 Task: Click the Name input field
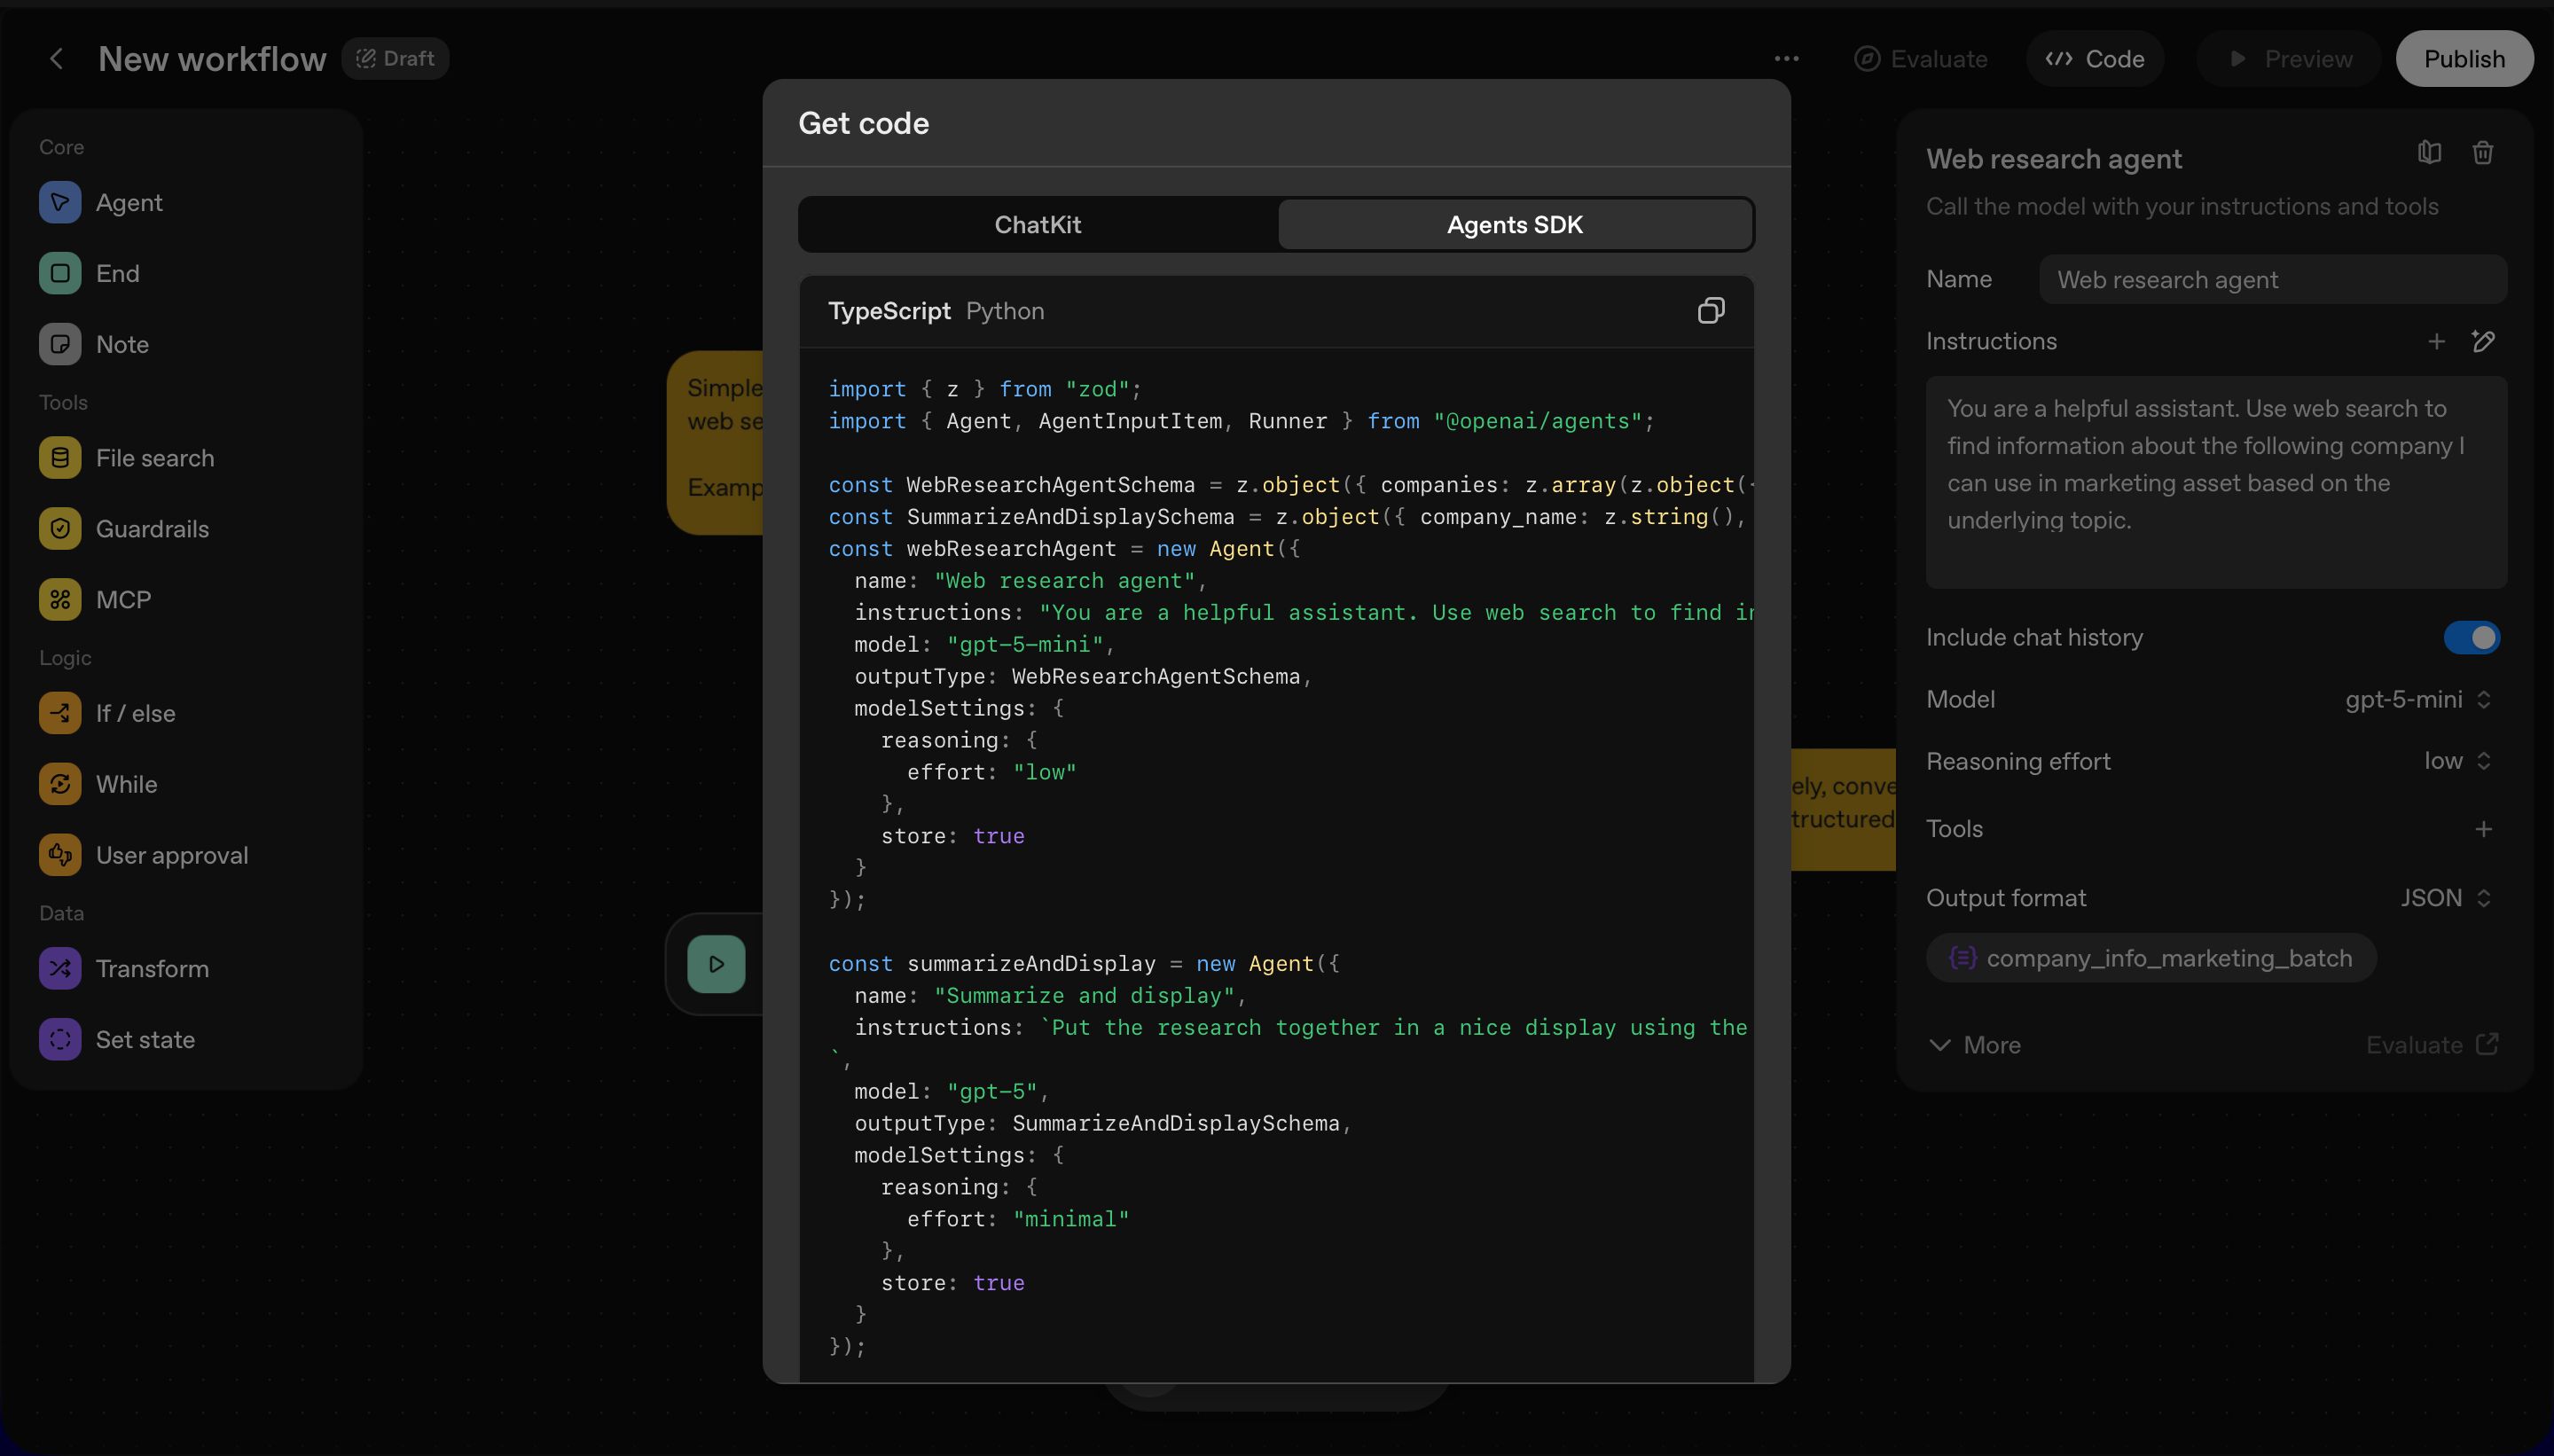pyautogui.click(x=2272, y=280)
